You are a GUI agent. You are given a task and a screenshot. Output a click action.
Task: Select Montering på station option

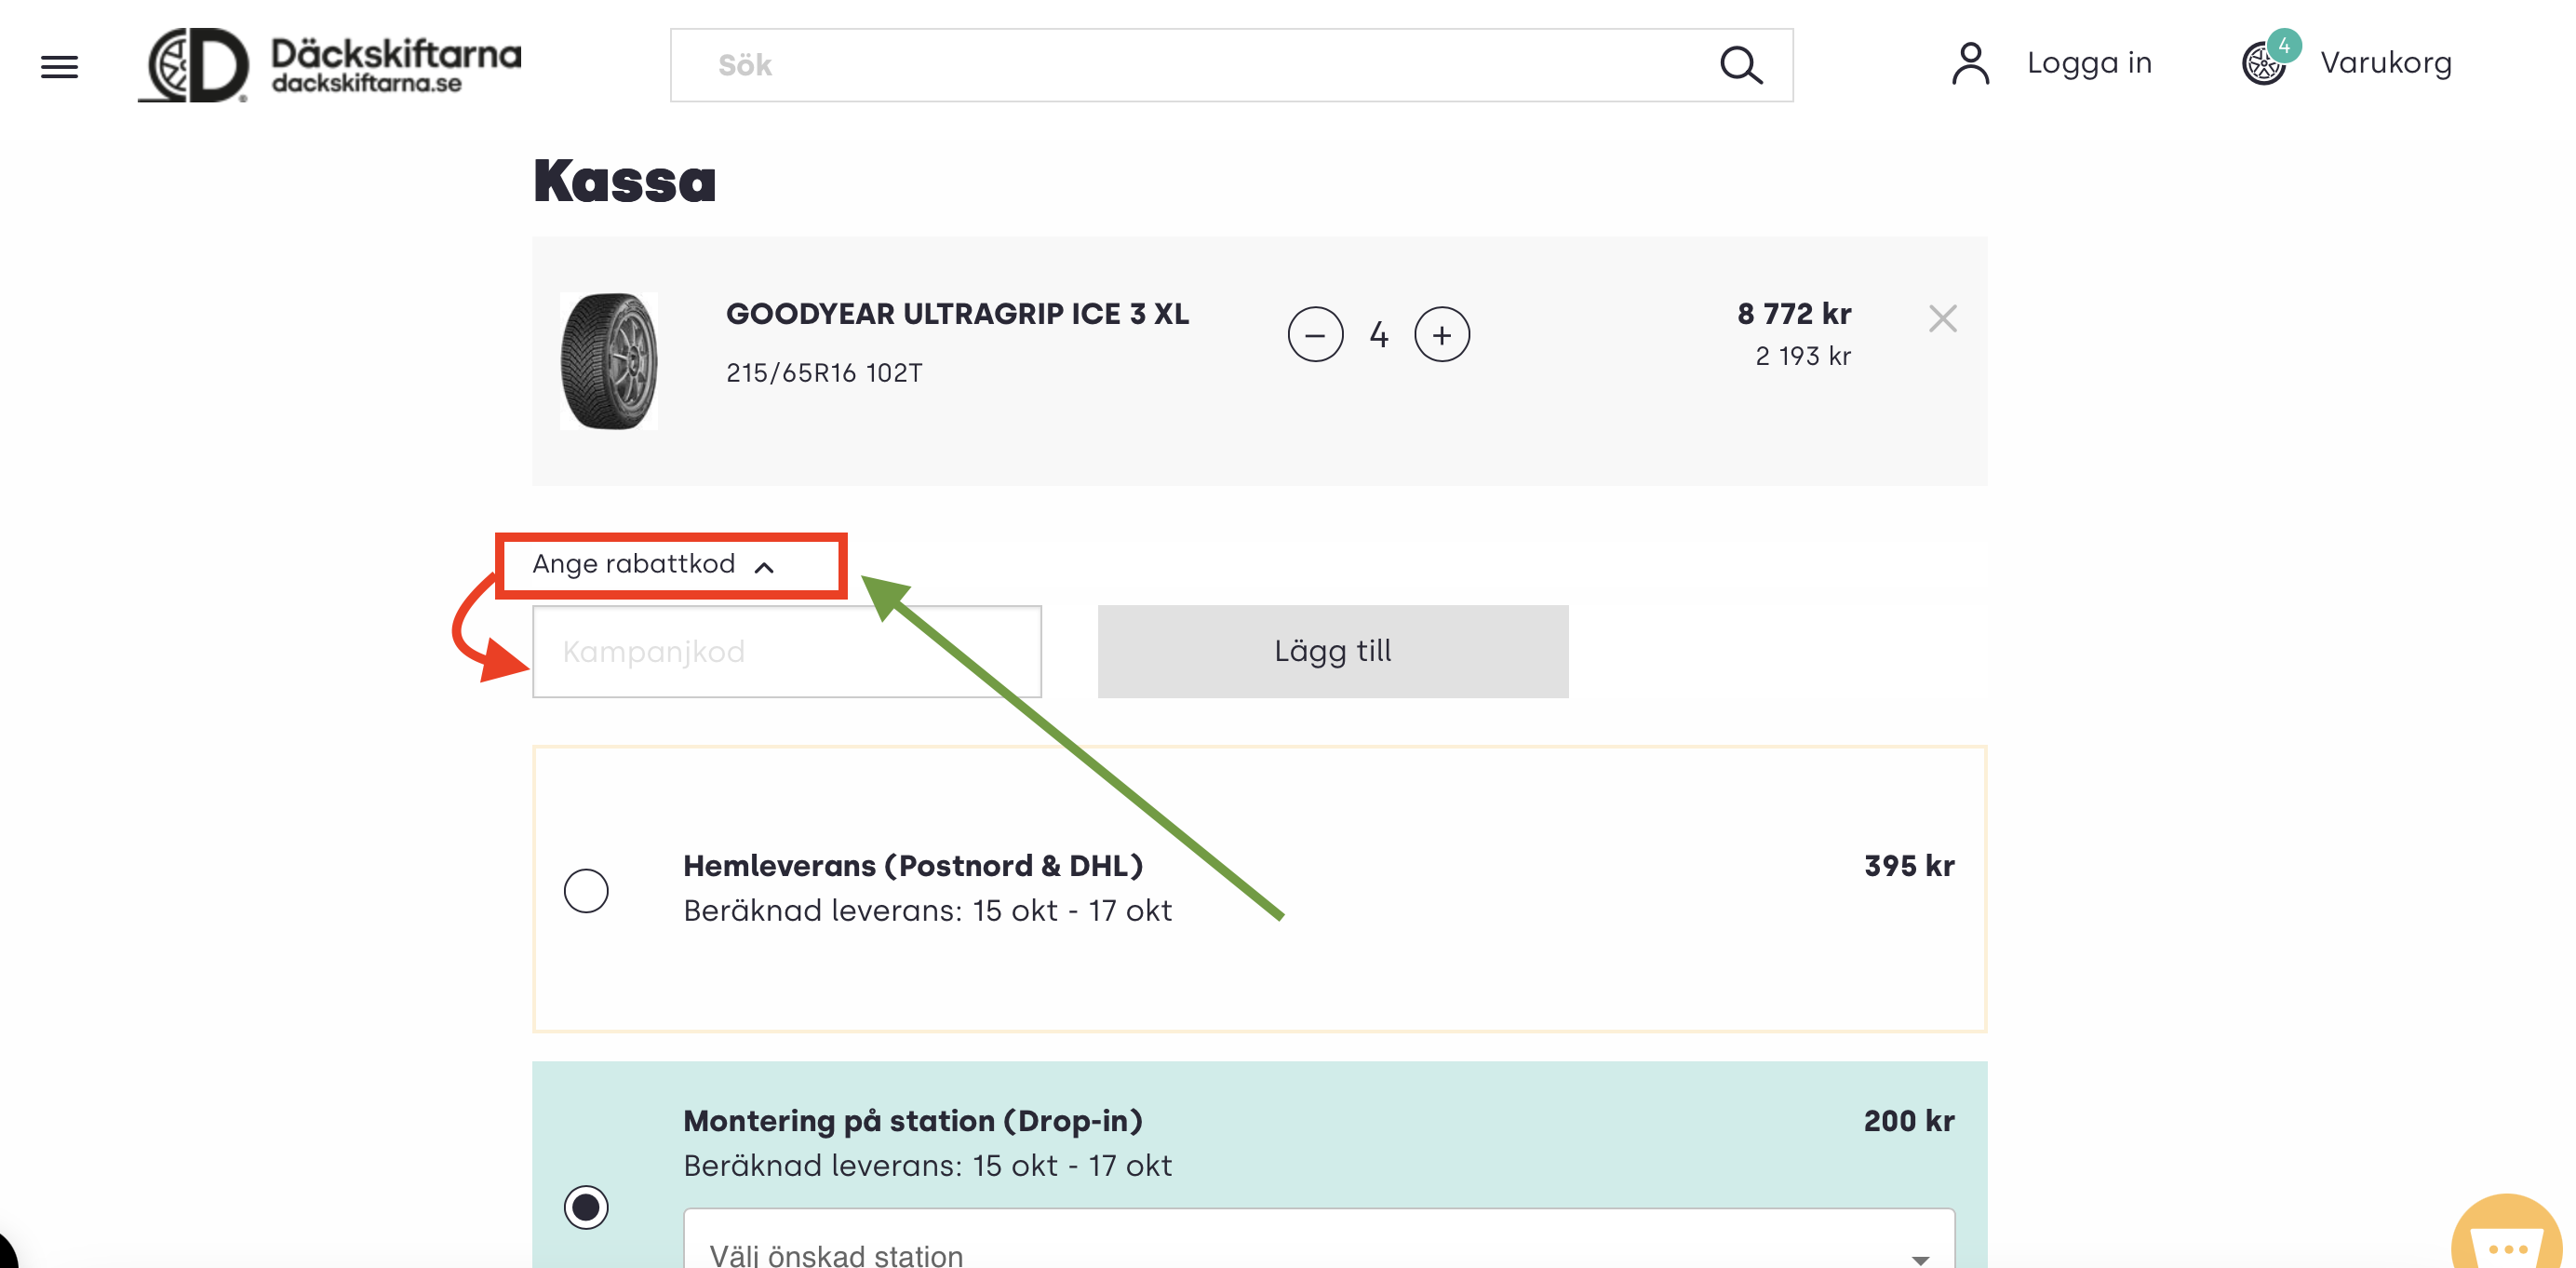585,1206
